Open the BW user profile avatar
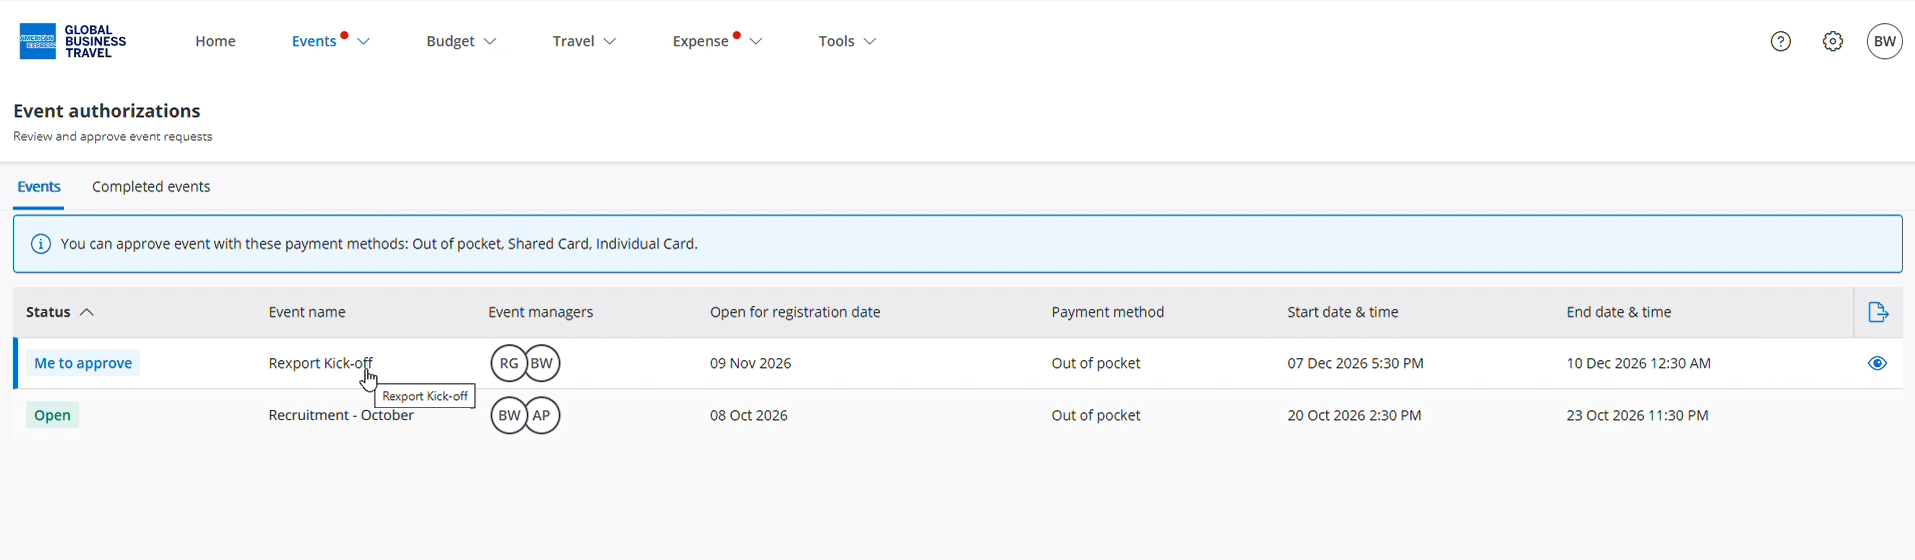1915x560 pixels. click(x=1884, y=41)
